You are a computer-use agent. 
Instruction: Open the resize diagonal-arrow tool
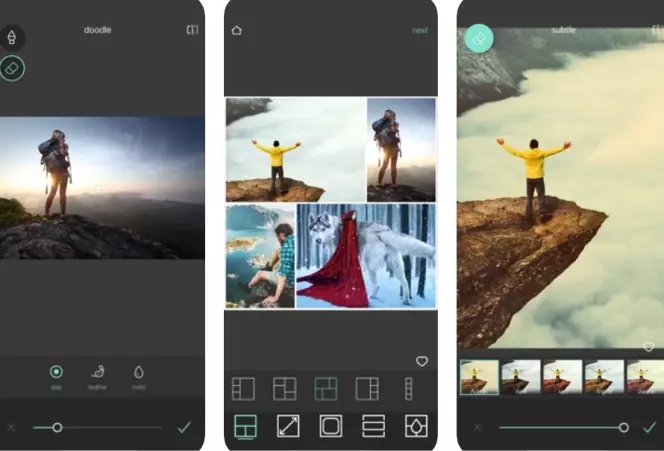288,426
